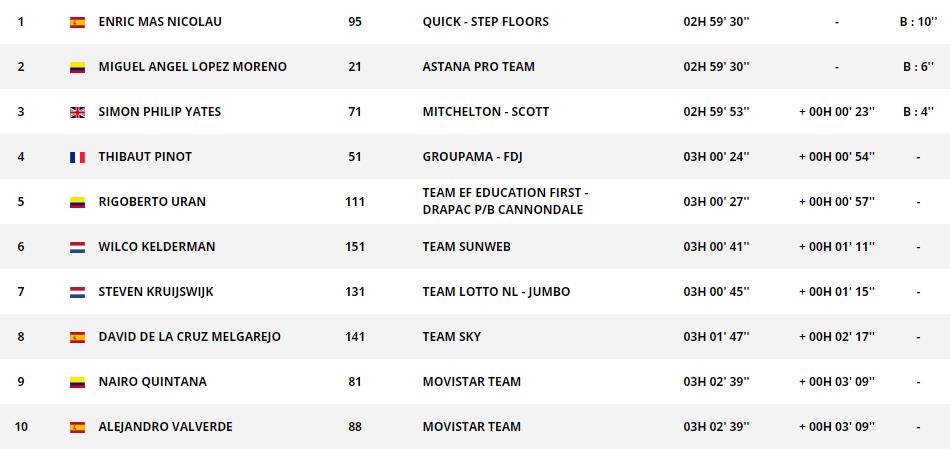
Task: Click the Dutch flag beside Wilco Kelderman
Action: click(77, 247)
